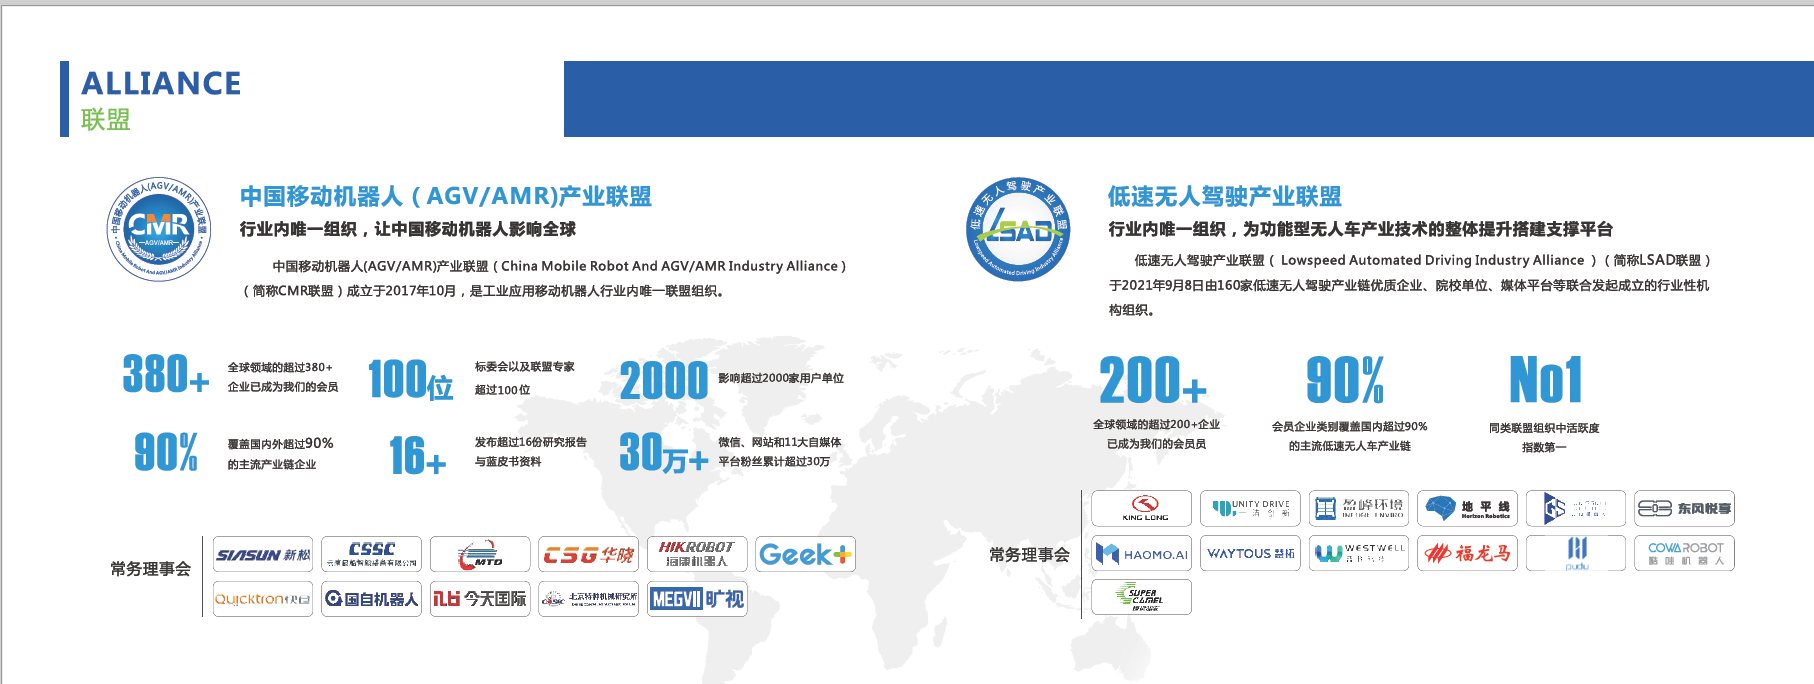Open the Horizon Robotics 地平线 logo
This screenshot has height=684, width=1814.
(1467, 508)
